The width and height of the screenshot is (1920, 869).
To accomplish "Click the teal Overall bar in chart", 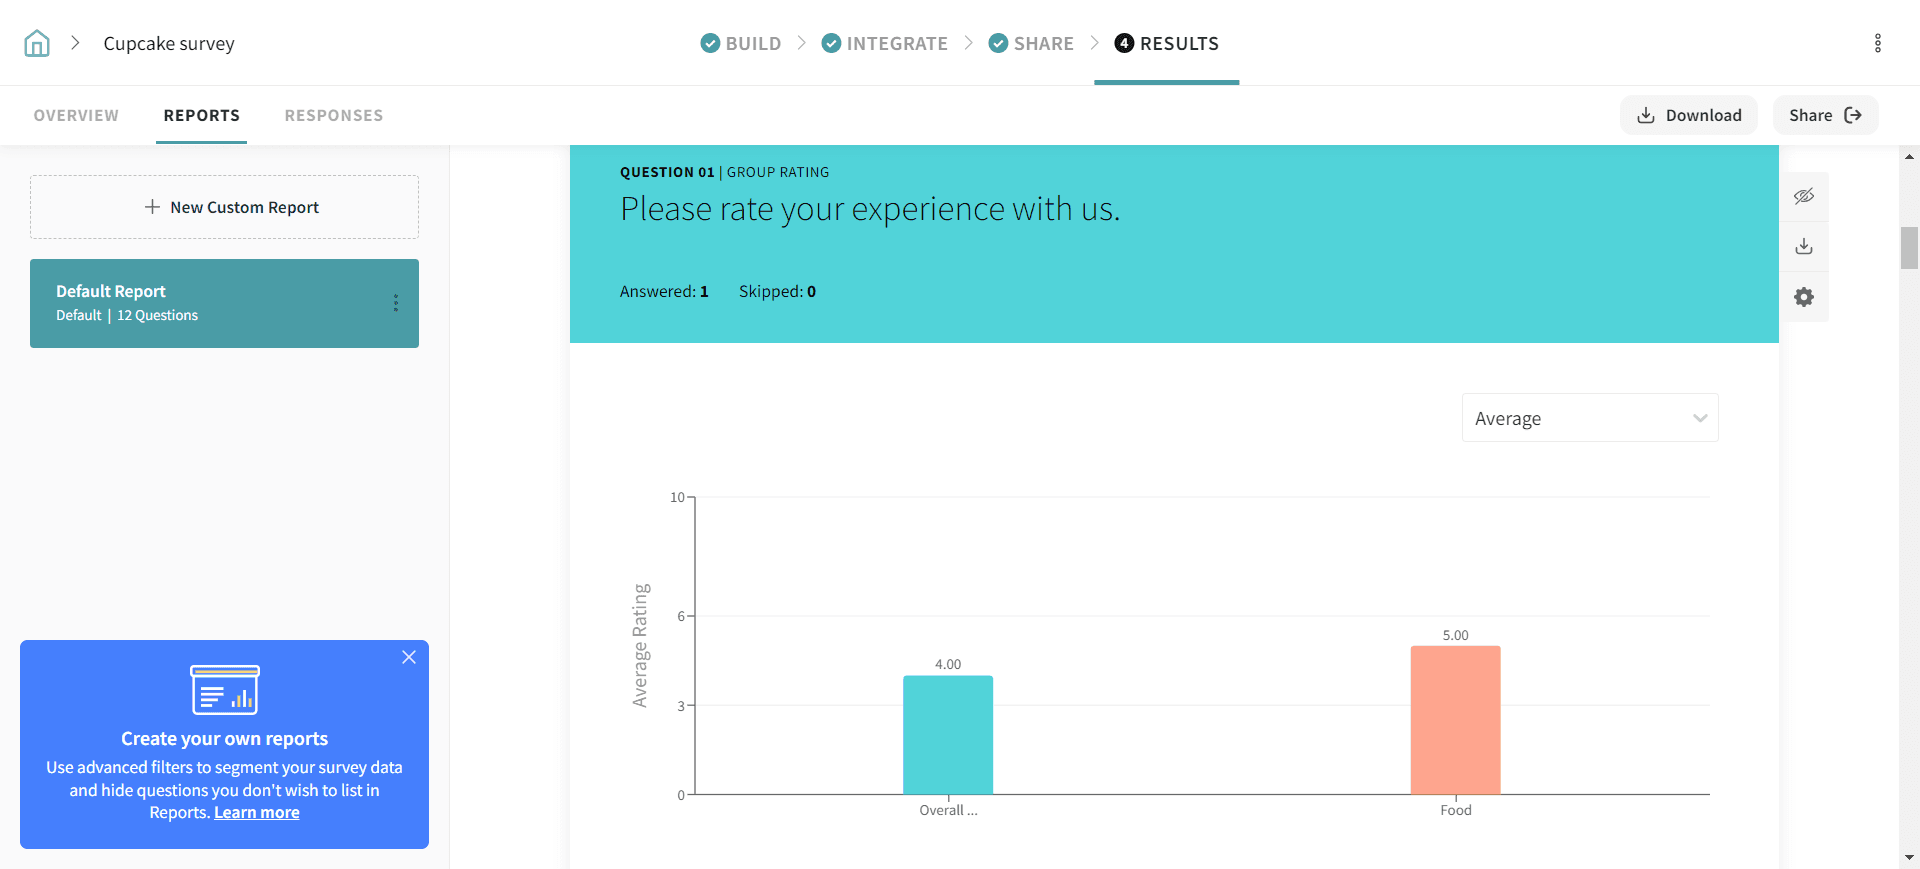I will 947,735.
